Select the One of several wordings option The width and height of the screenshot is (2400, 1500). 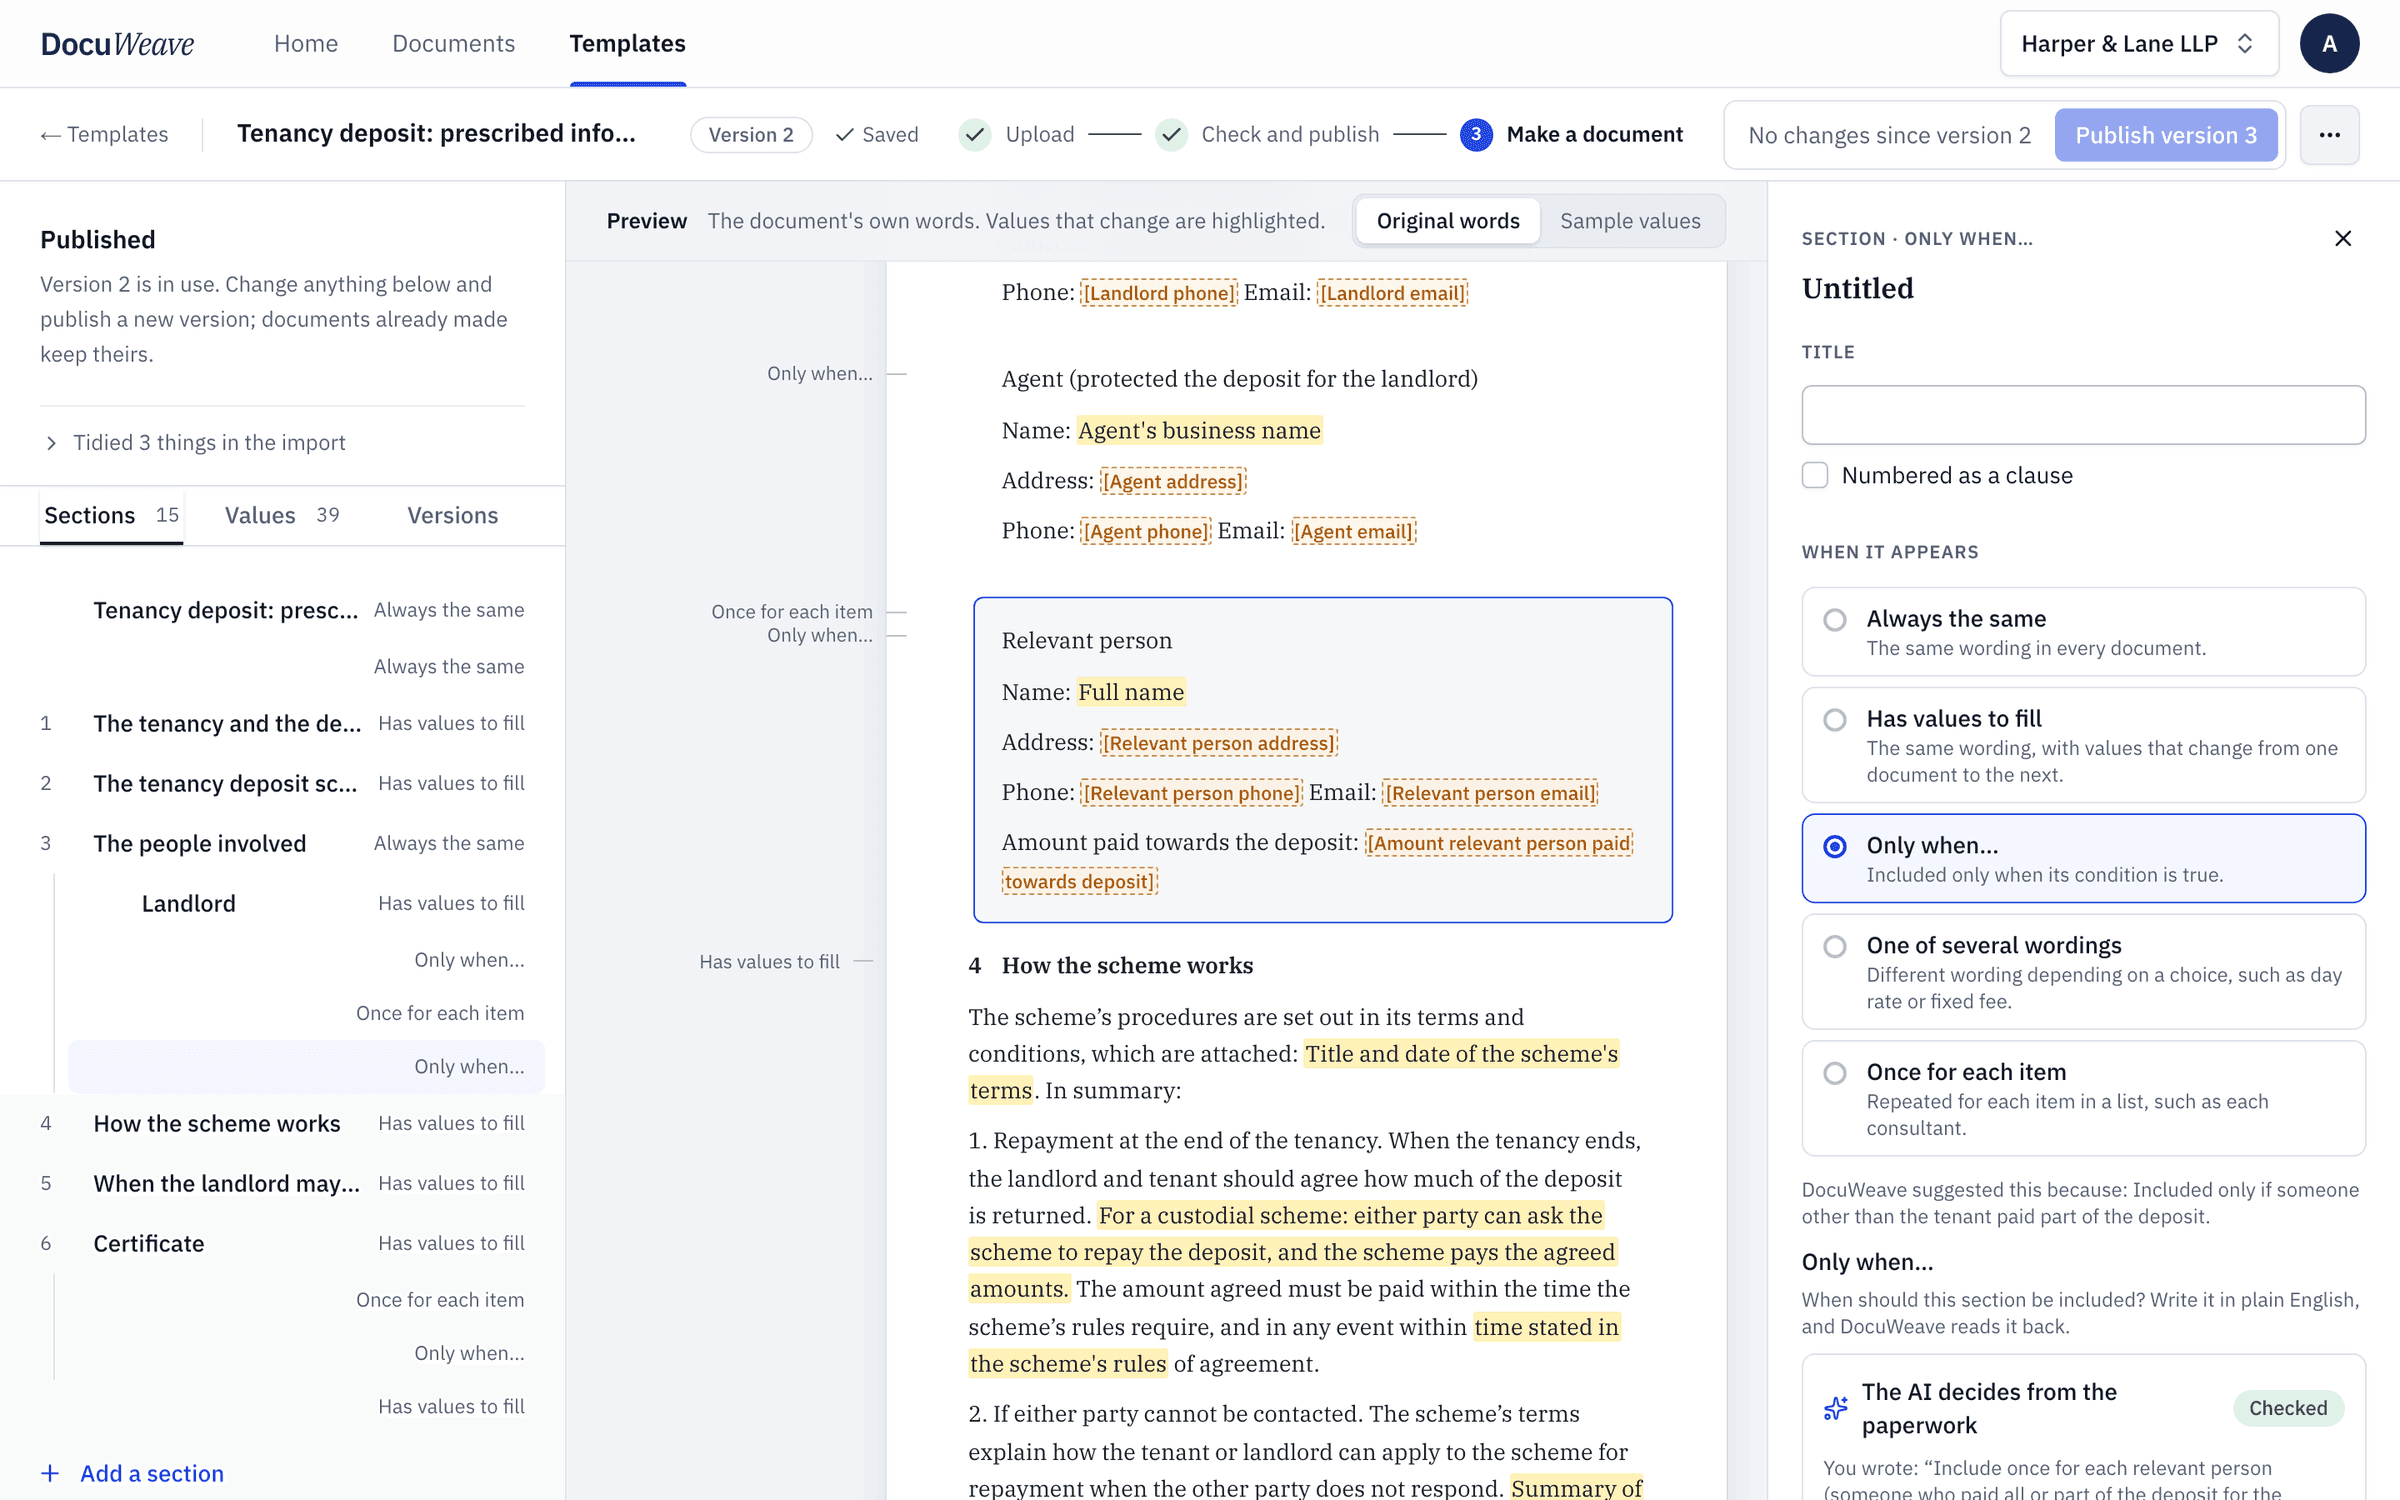[x=2083, y=972]
